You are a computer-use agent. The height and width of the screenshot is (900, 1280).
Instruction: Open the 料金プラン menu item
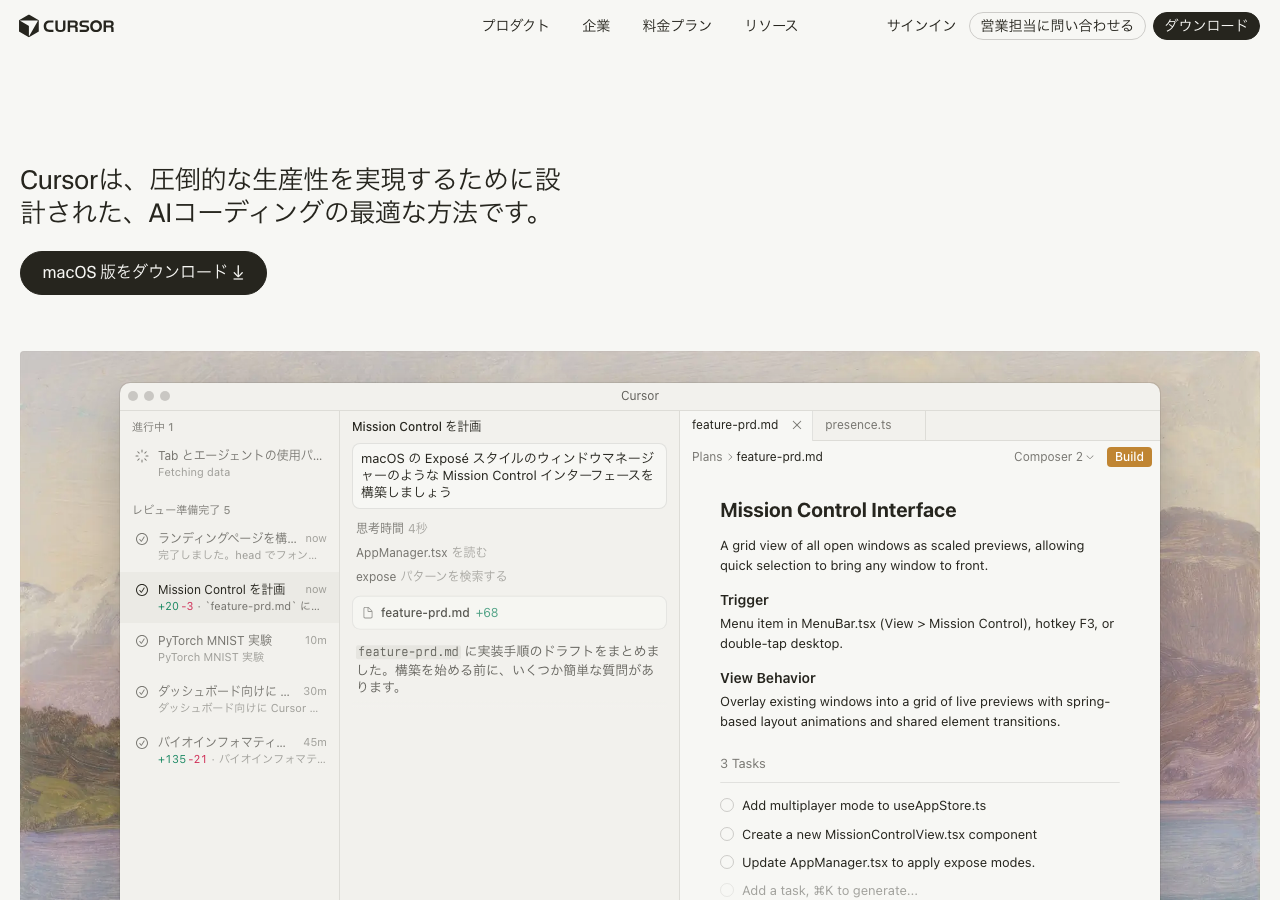pos(677,26)
